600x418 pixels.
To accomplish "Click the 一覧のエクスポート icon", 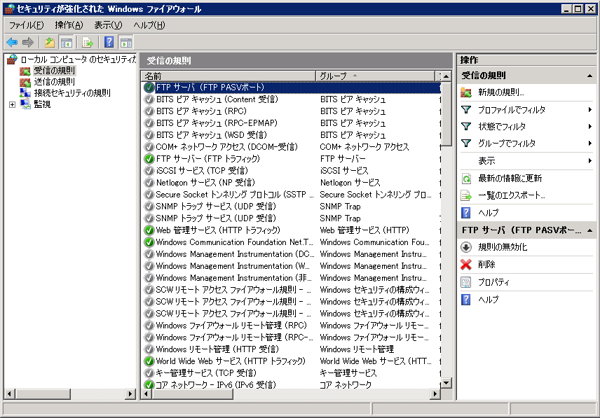I will (466, 196).
